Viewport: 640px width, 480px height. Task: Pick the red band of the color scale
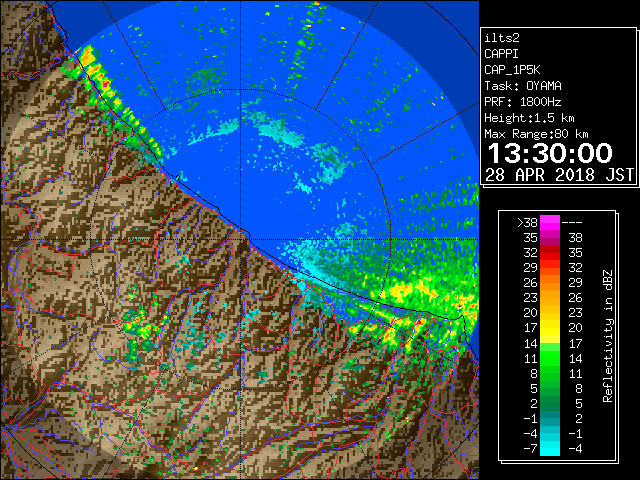click(x=550, y=253)
